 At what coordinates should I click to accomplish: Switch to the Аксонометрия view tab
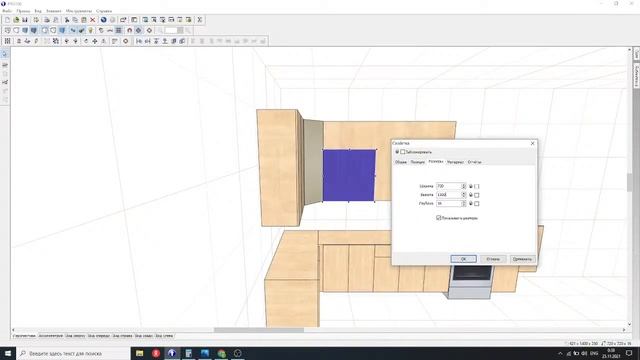51,336
